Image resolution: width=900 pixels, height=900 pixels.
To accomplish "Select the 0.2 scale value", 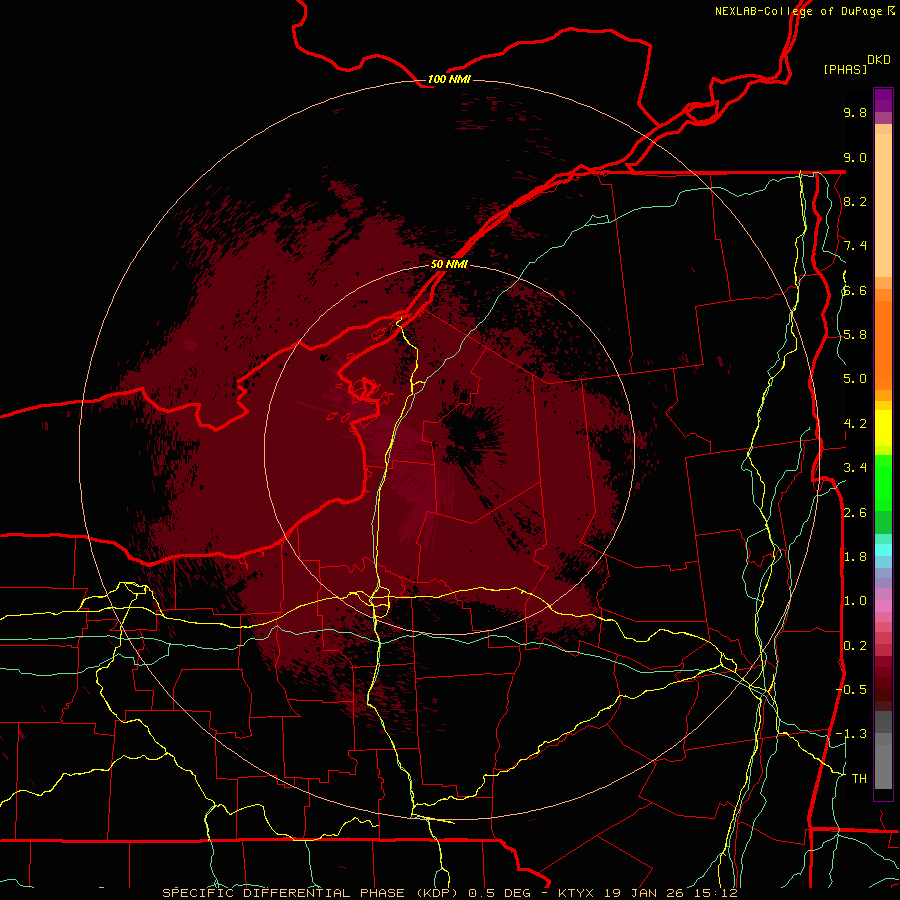I will coord(855,646).
